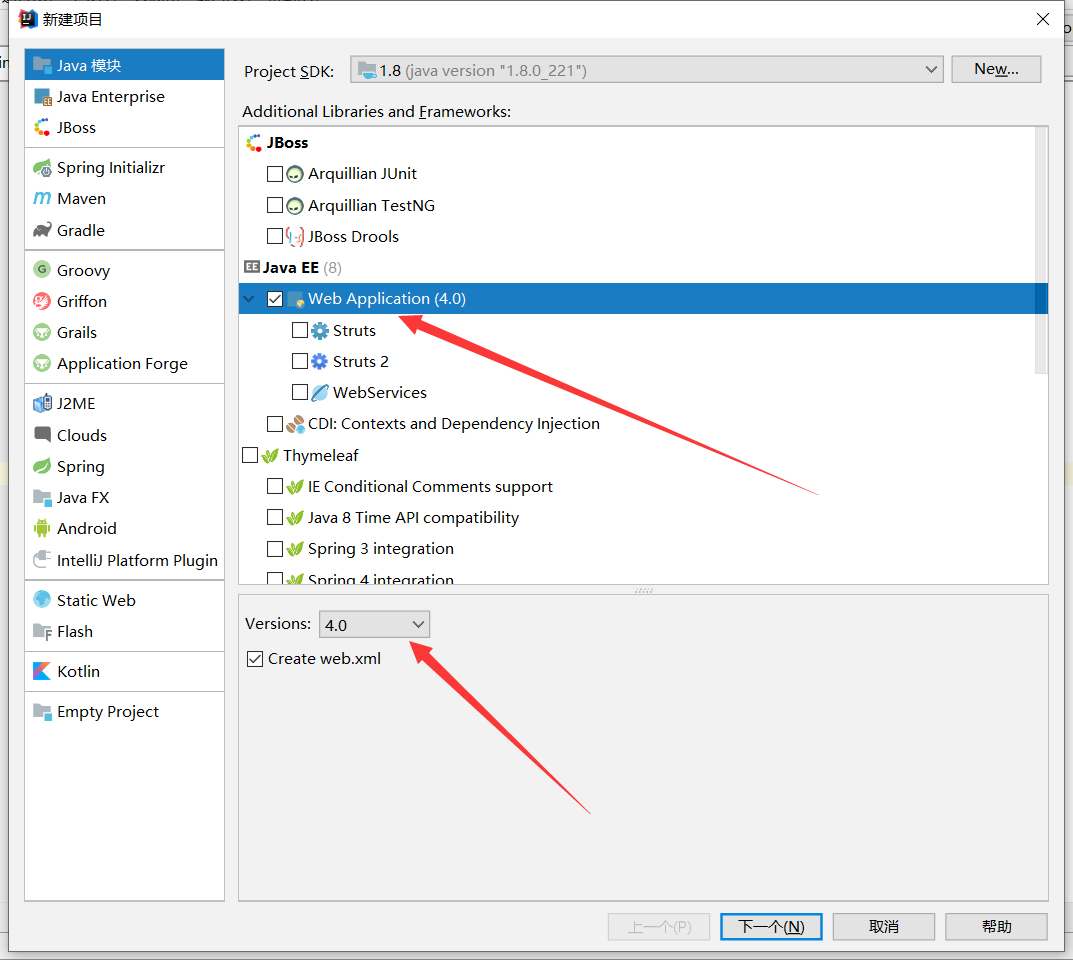Viewport: 1073px width, 960px height.
Task: Click the Arquillian TestNG alien icon
Action: (x=295, y=205)
